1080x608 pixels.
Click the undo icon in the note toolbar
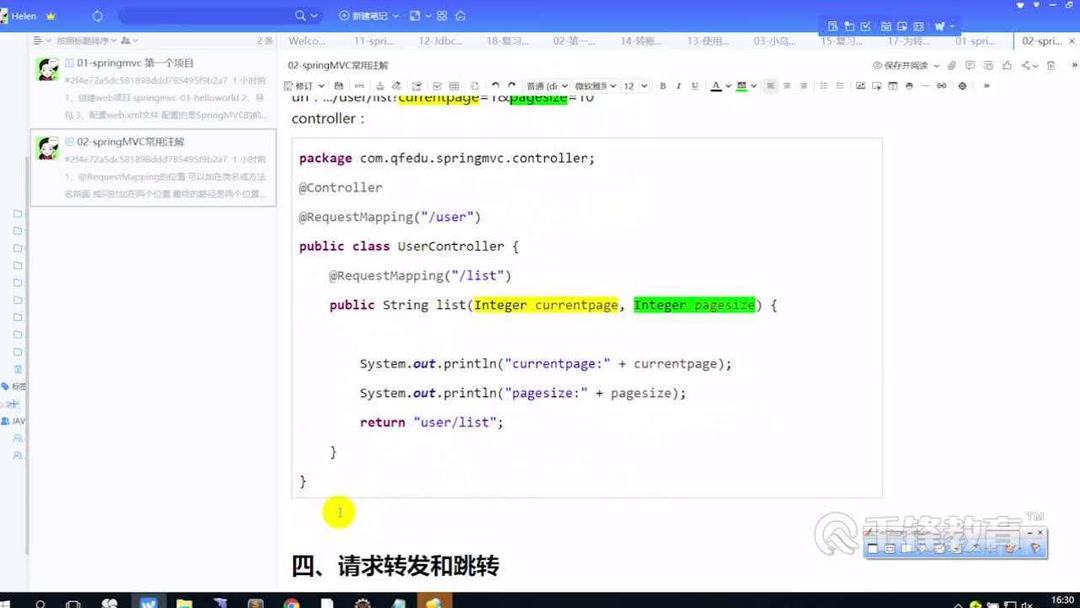(x=495, y=85)
